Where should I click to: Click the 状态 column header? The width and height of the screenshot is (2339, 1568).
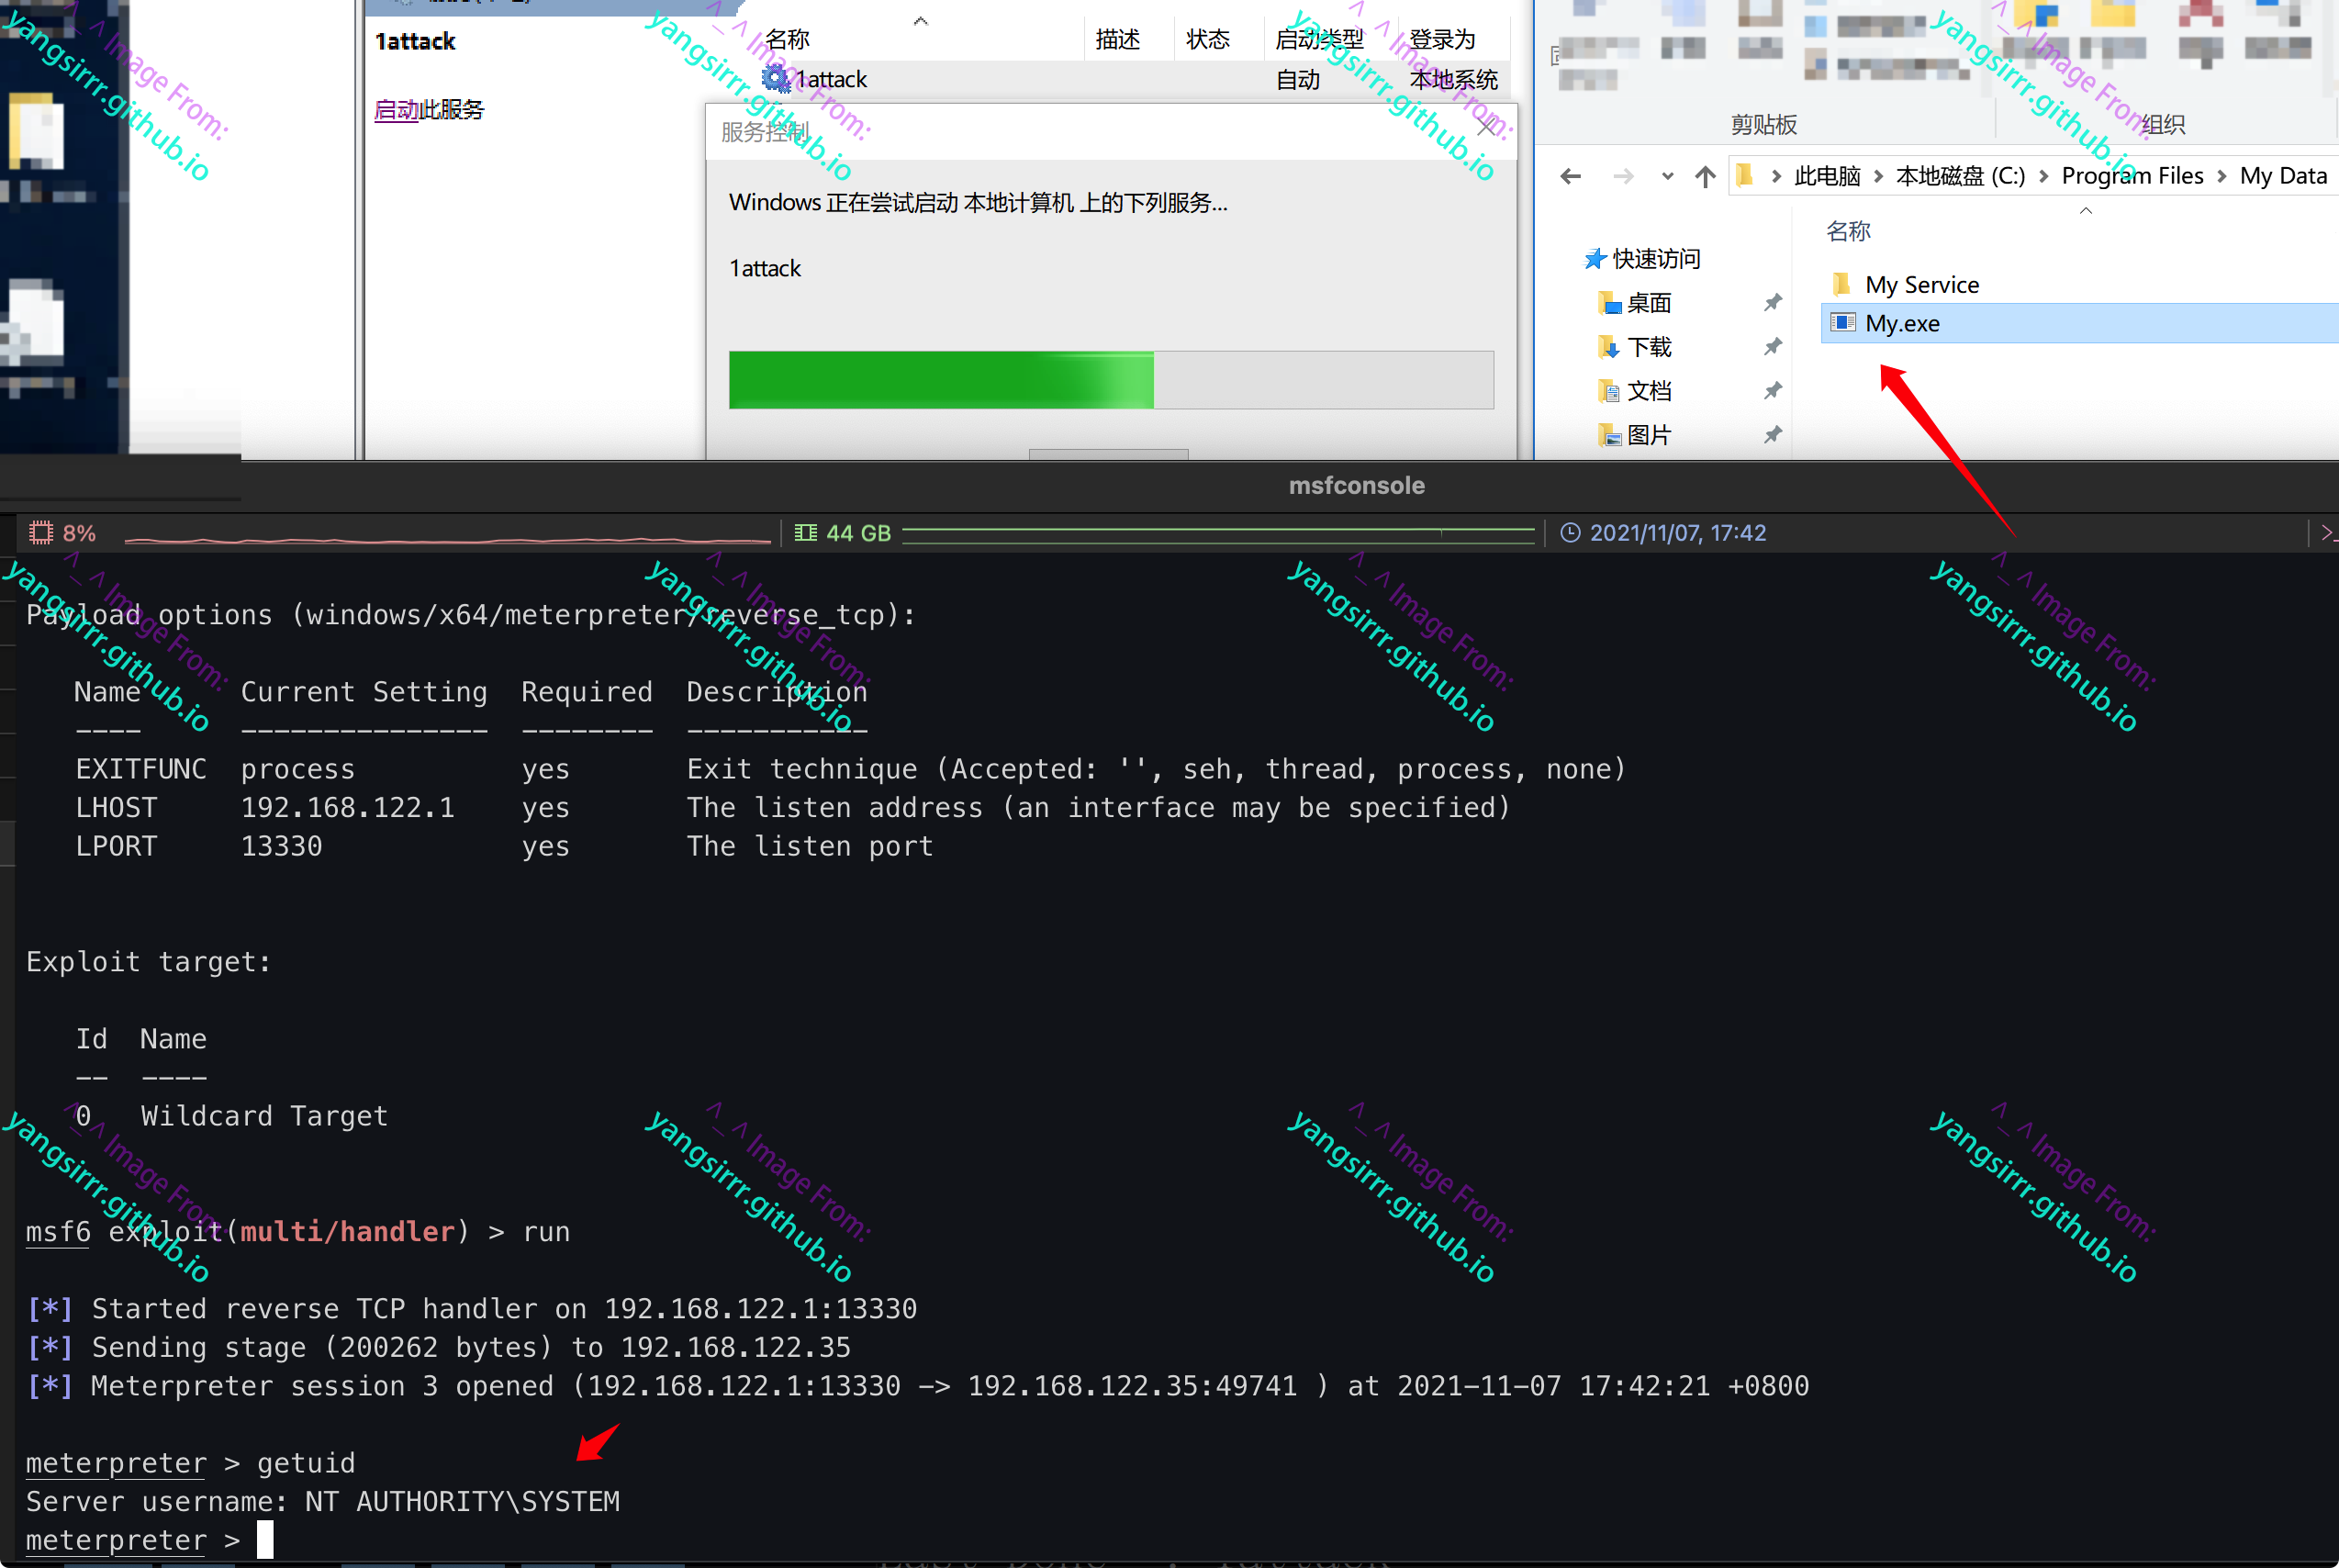coord(1207,40)
